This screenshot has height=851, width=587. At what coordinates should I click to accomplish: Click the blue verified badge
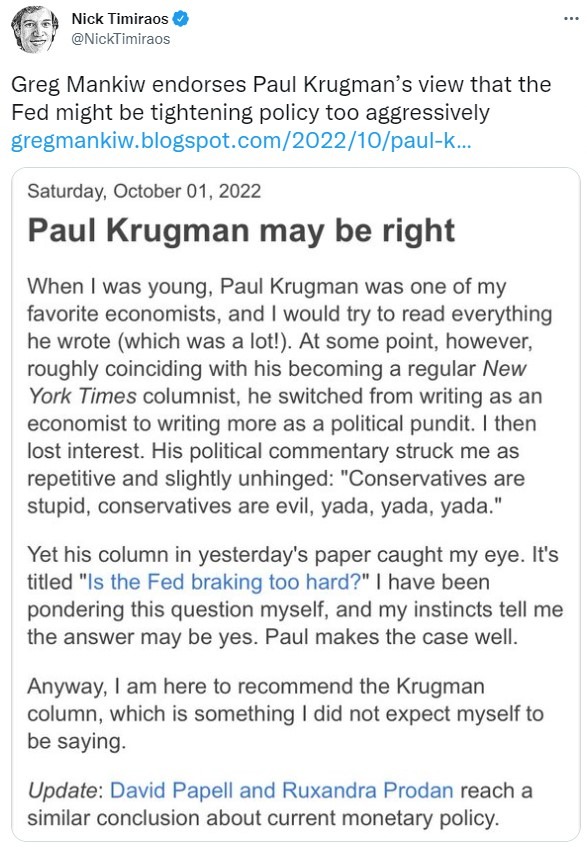[x=181, y=19]
